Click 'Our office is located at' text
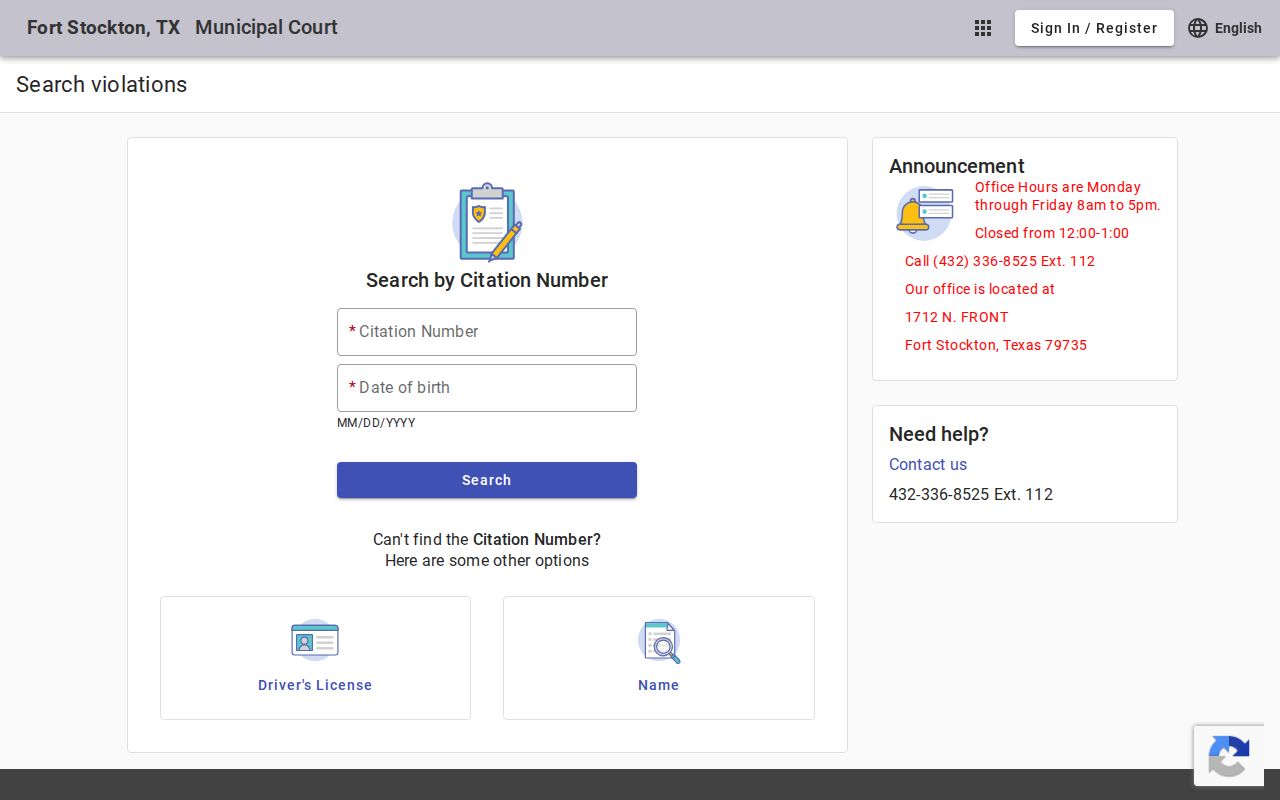 coord(980,289)
